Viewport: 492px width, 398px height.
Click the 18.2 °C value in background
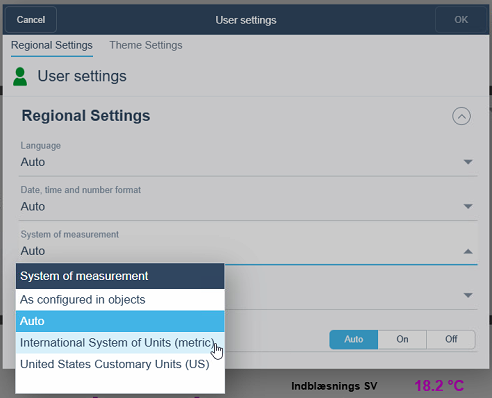pyautogui.click(x=439, y=386)
